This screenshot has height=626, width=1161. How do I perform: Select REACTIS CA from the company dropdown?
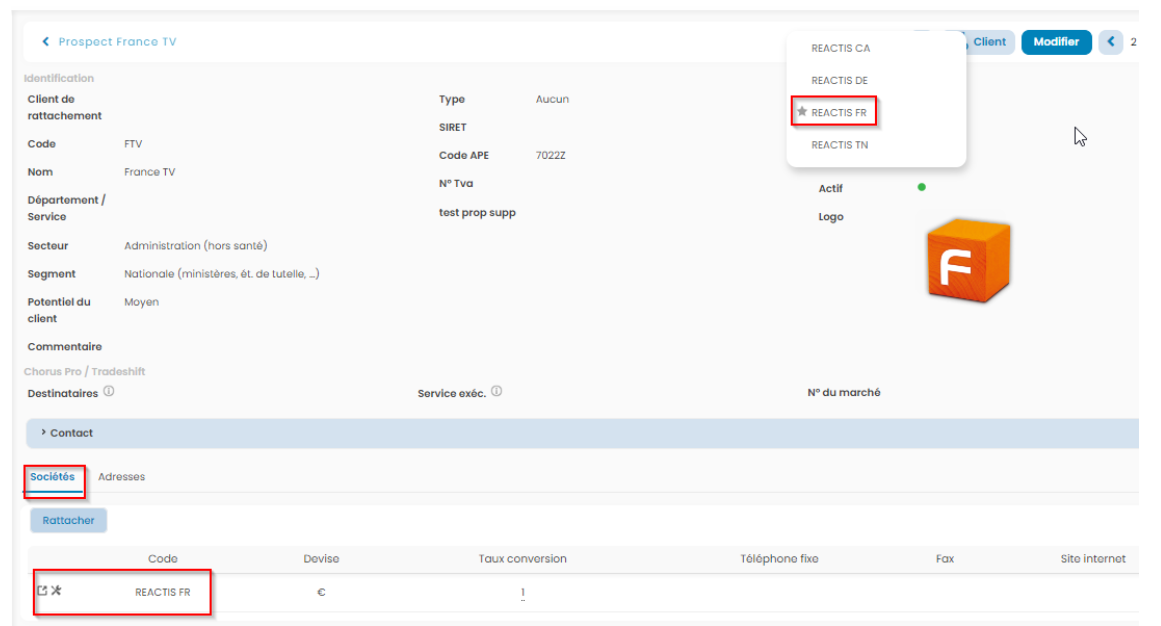(840, 48)
